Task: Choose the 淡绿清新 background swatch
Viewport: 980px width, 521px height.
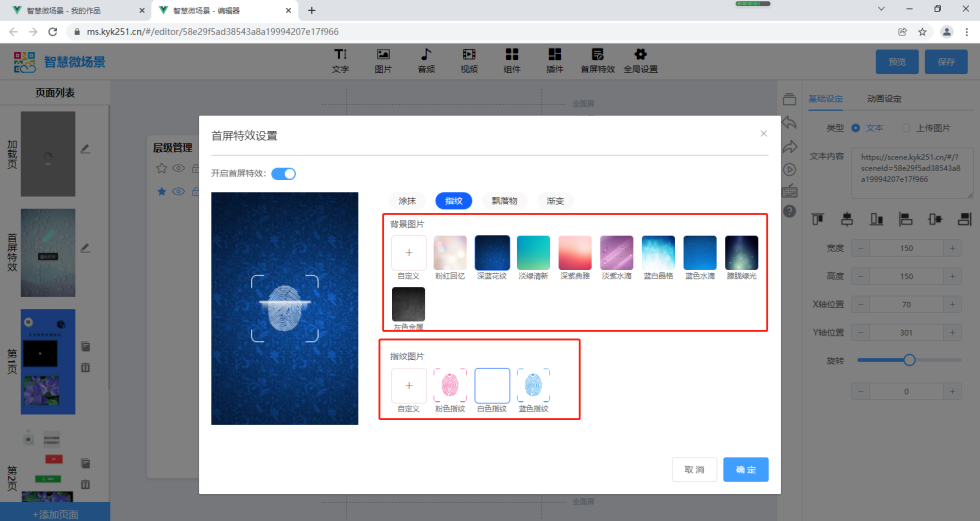Action: pyautogui.click(x=534, y=252)
